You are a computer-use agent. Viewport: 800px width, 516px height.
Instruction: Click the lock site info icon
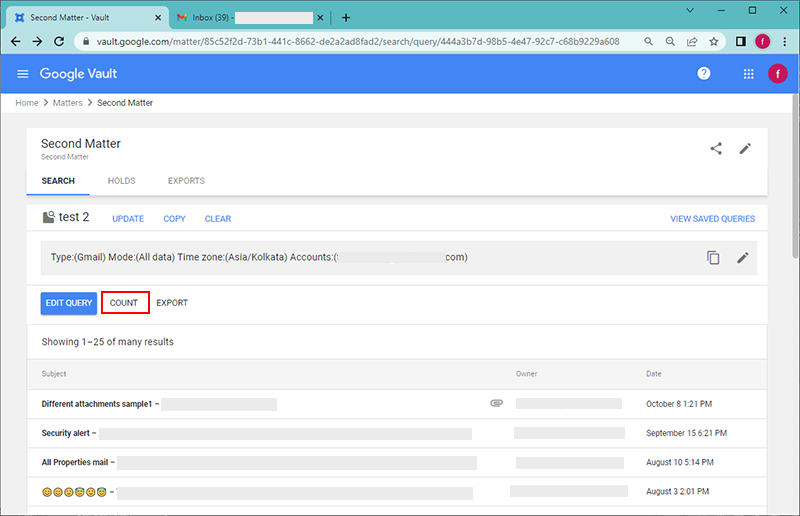[86, 41]
